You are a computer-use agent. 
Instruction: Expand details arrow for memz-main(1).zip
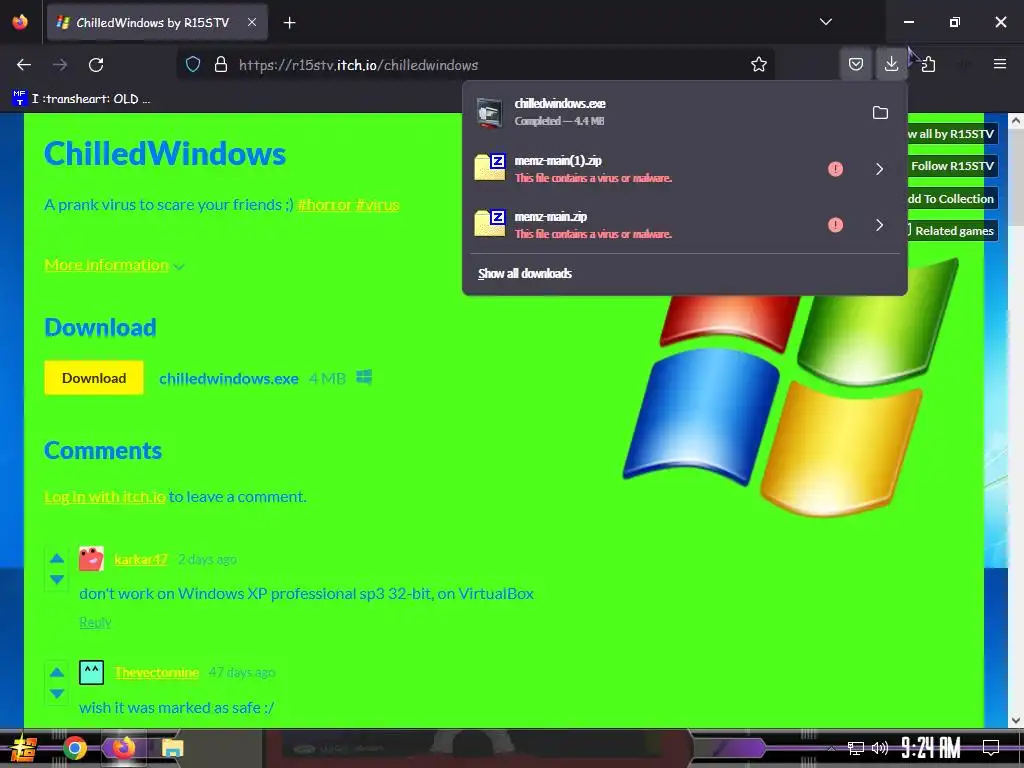click(x=880, y=169)
